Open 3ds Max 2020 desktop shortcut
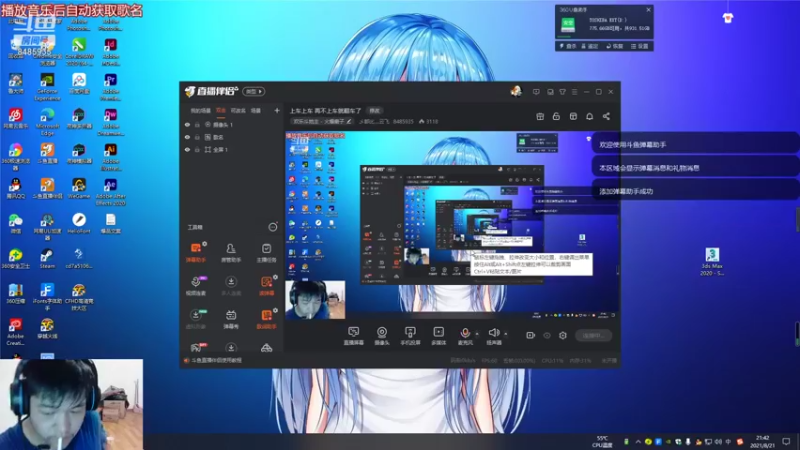 (712, 261)
